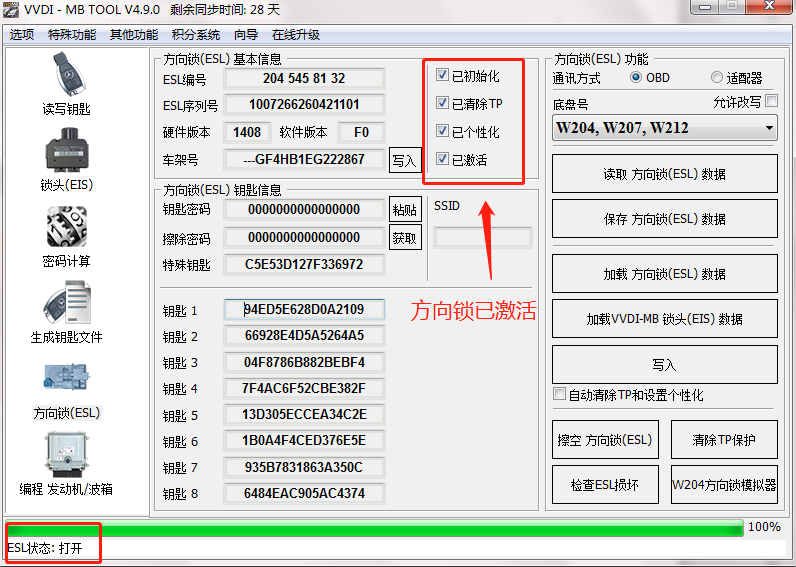The image size is (796, 567).
Task: Click the 清除TP保护 button
Action: (x=724, y=440)
